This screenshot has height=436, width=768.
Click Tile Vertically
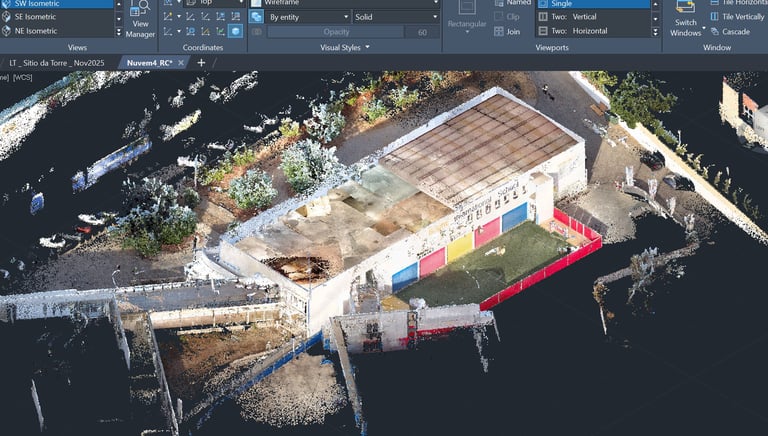tap(737, 17)
